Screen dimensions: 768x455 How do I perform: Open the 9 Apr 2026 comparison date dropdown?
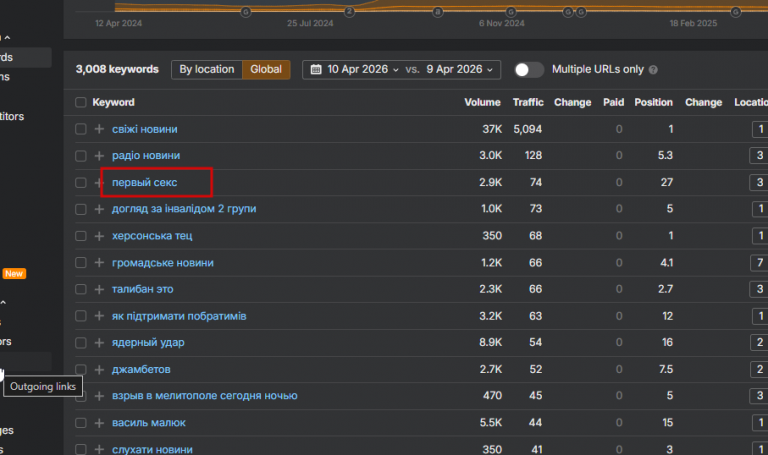[x=459, y=70]
